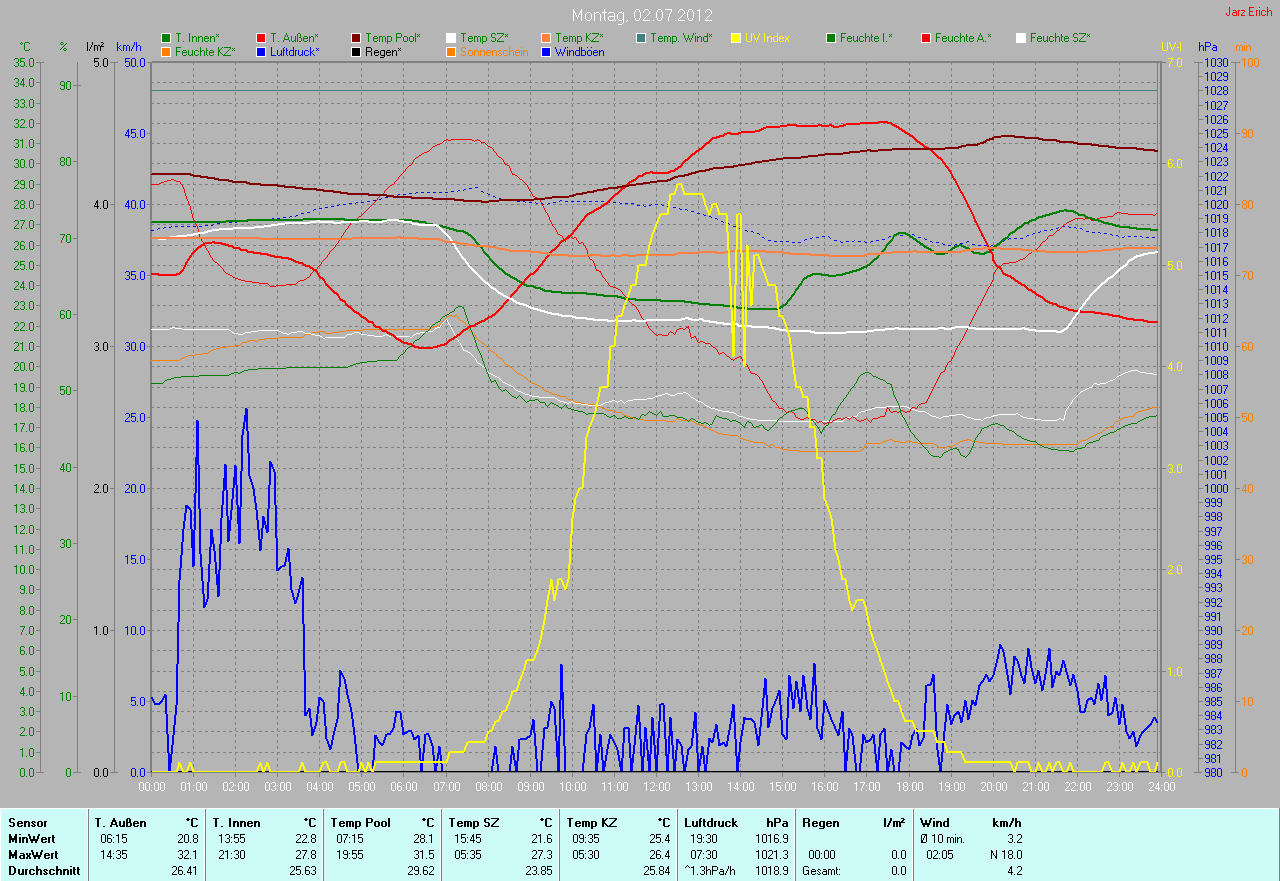The height and width of the screenshot is (881, 1280).
Task: Select the black swatch beside Regen
Action: [x=356, y=51]
